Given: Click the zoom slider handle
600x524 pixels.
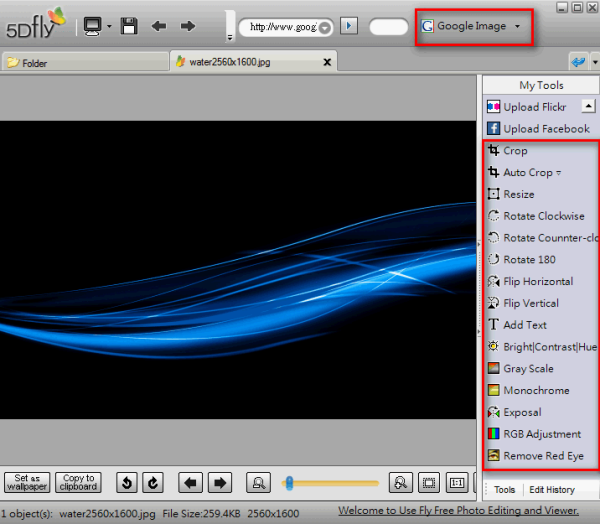Looking at the screenshot, I should coord(289,483).
